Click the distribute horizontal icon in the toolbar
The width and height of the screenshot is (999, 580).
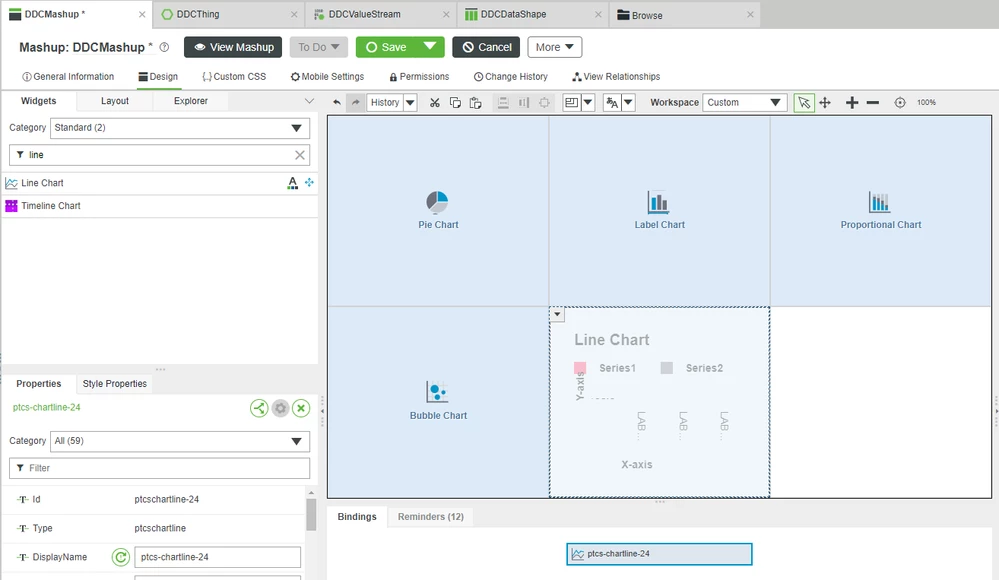click(x=524, y=102)
